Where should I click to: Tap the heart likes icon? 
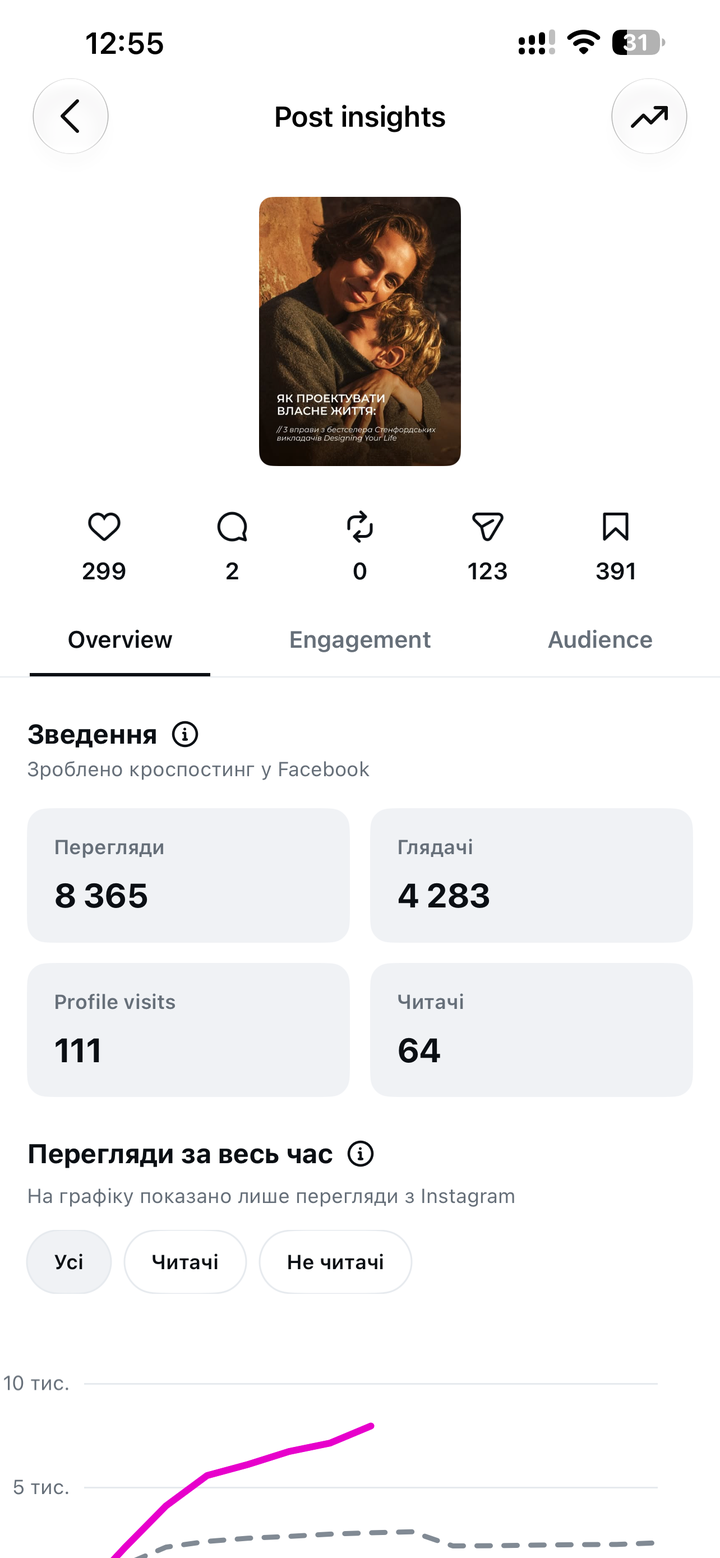(x=104, y=527)
